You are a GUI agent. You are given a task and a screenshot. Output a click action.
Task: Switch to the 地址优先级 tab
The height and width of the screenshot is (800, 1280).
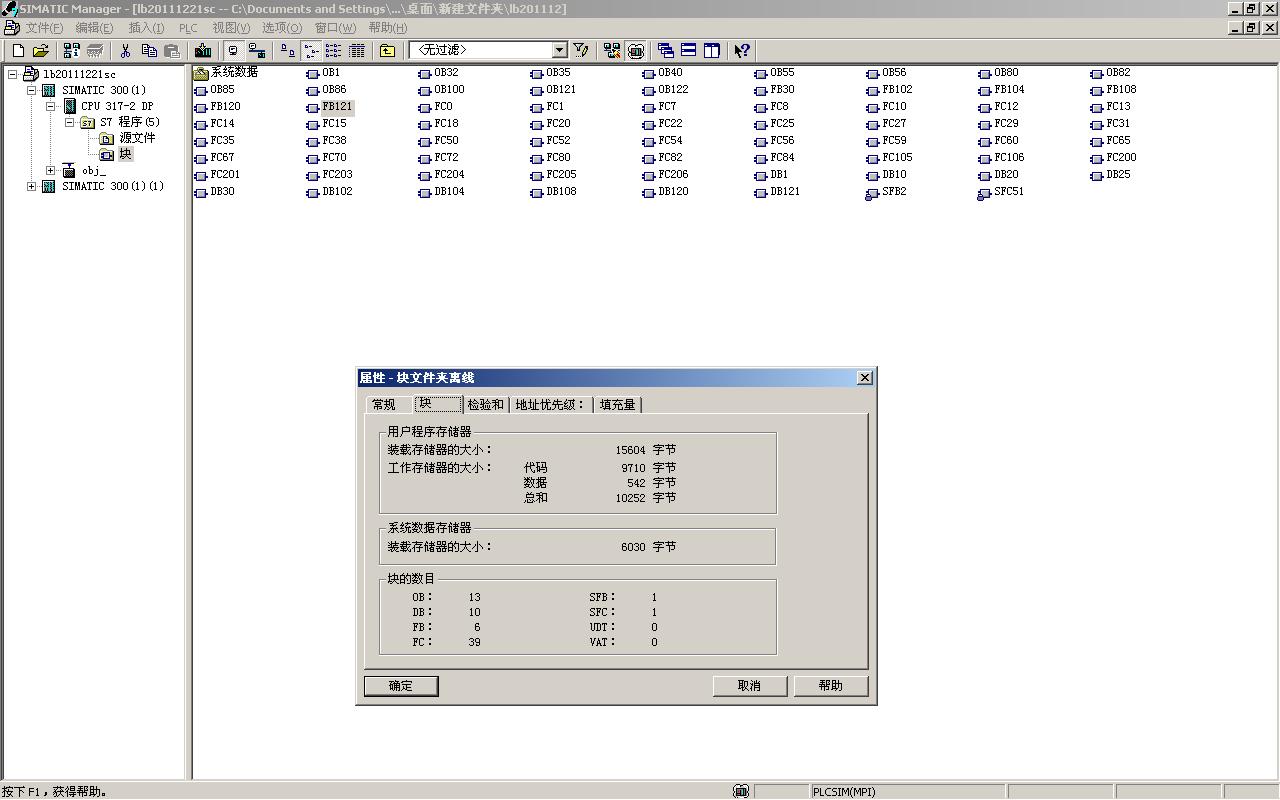pos(550,405)
